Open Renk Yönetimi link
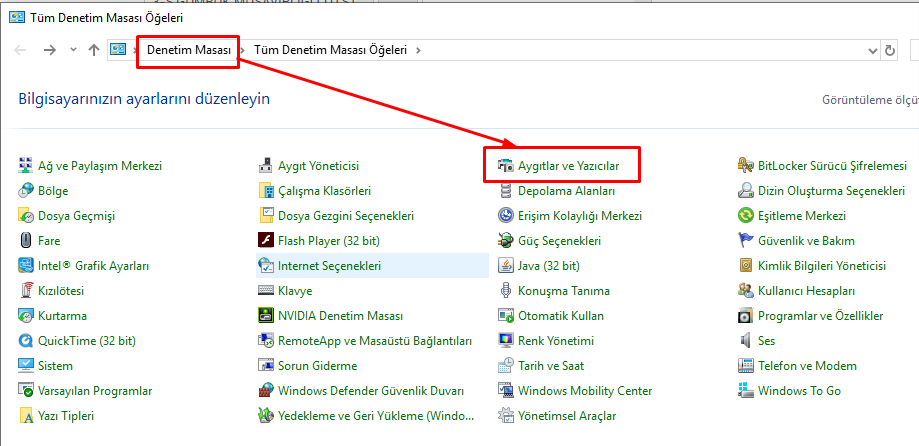The height and width of the screenshot is (446, 919). (556, 341)
